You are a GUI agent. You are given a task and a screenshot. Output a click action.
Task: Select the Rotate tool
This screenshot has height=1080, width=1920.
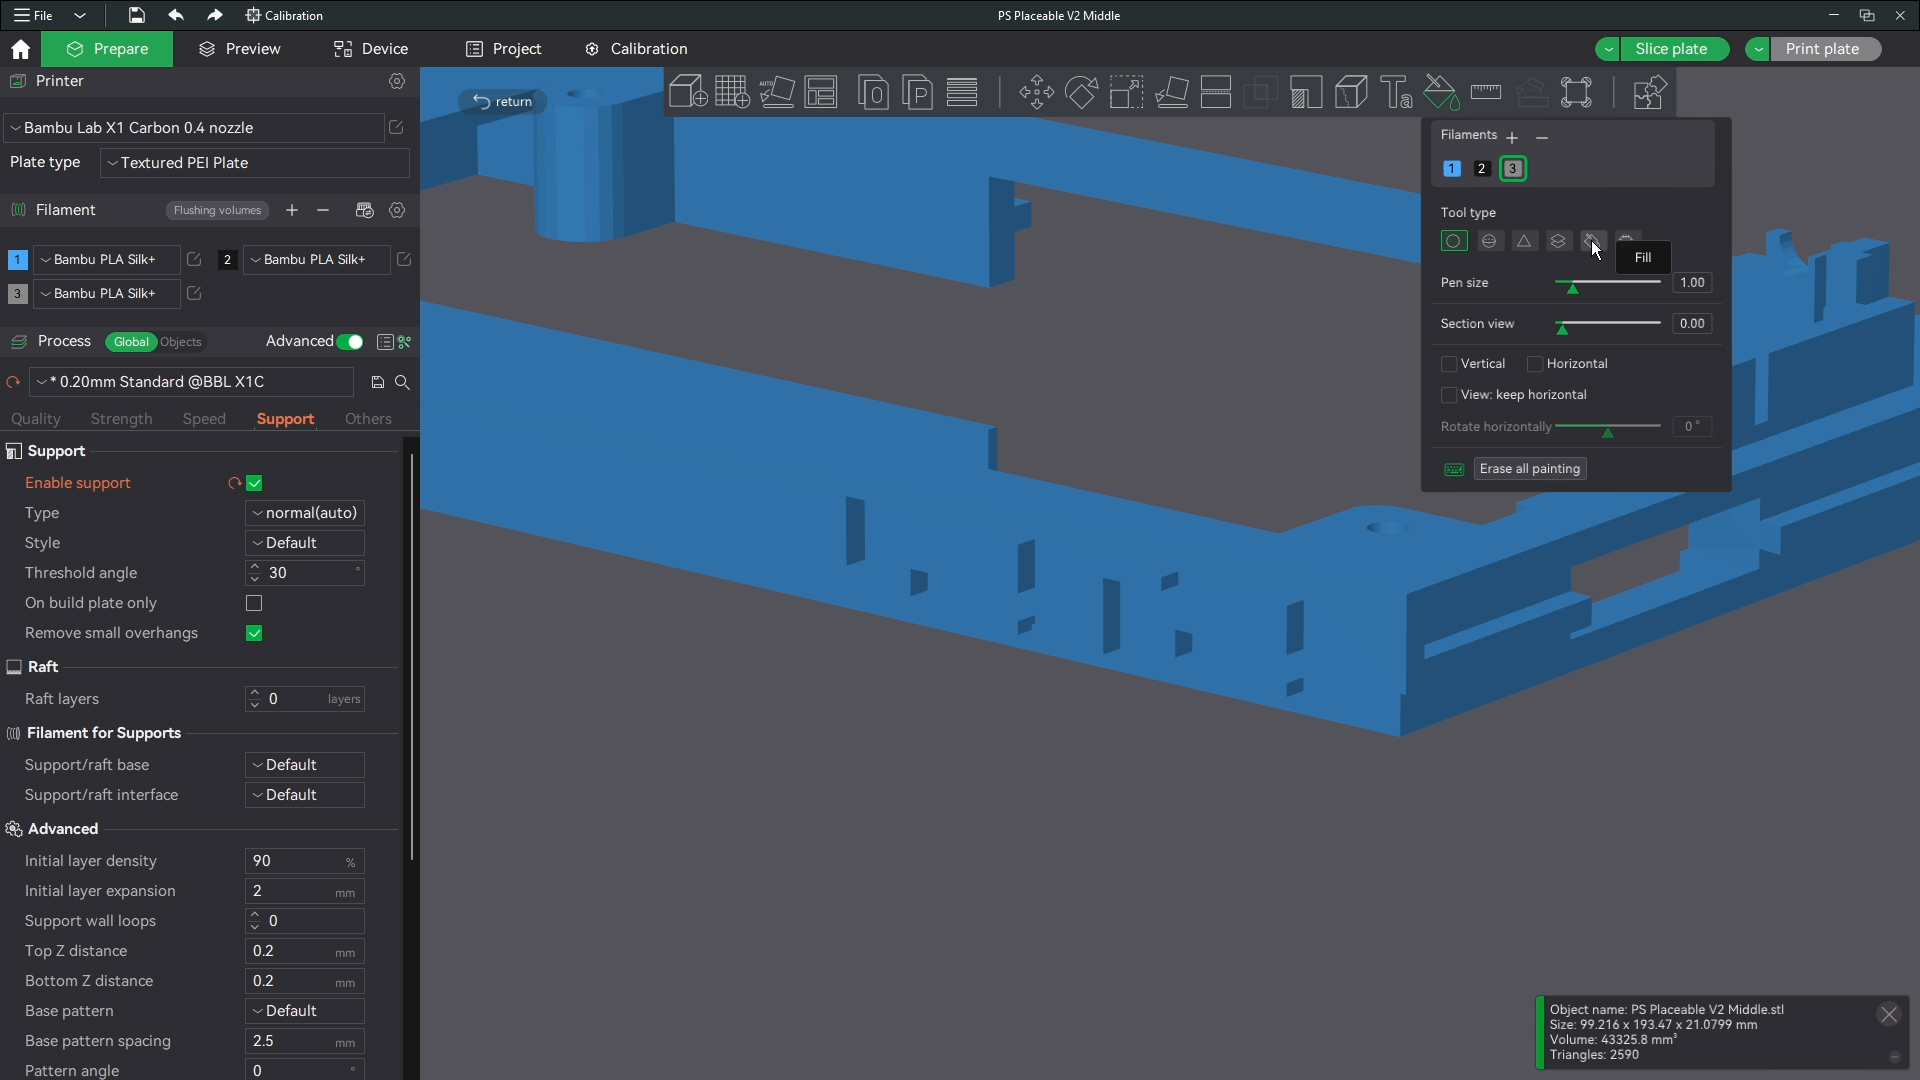1081,92
